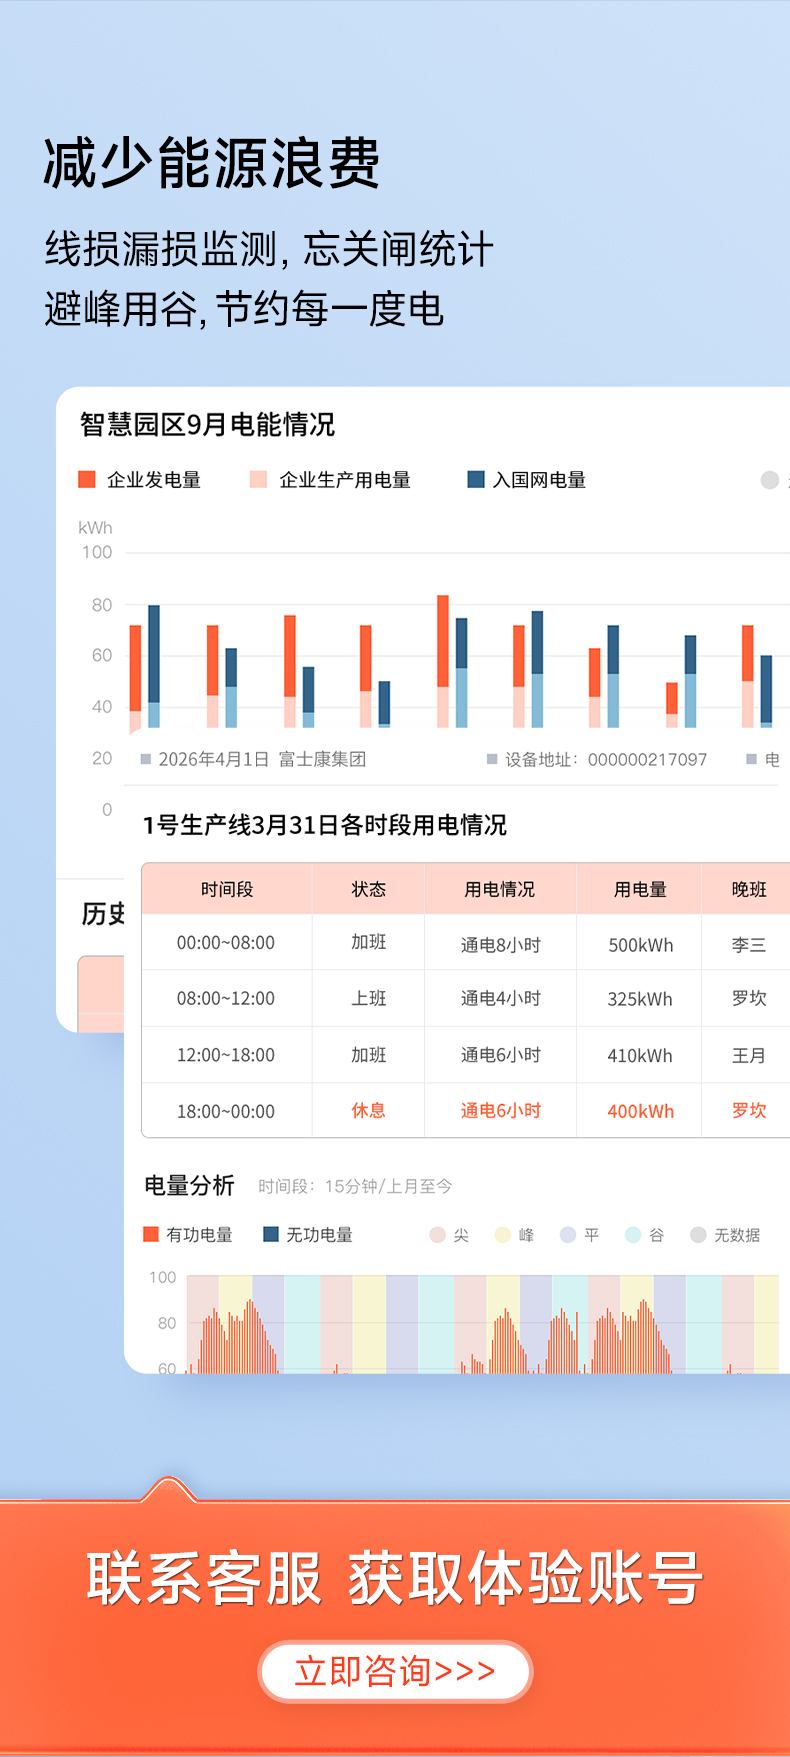Select the 无功电量 legend icon
The image size is (790, 1757).
click(271, 1234)
